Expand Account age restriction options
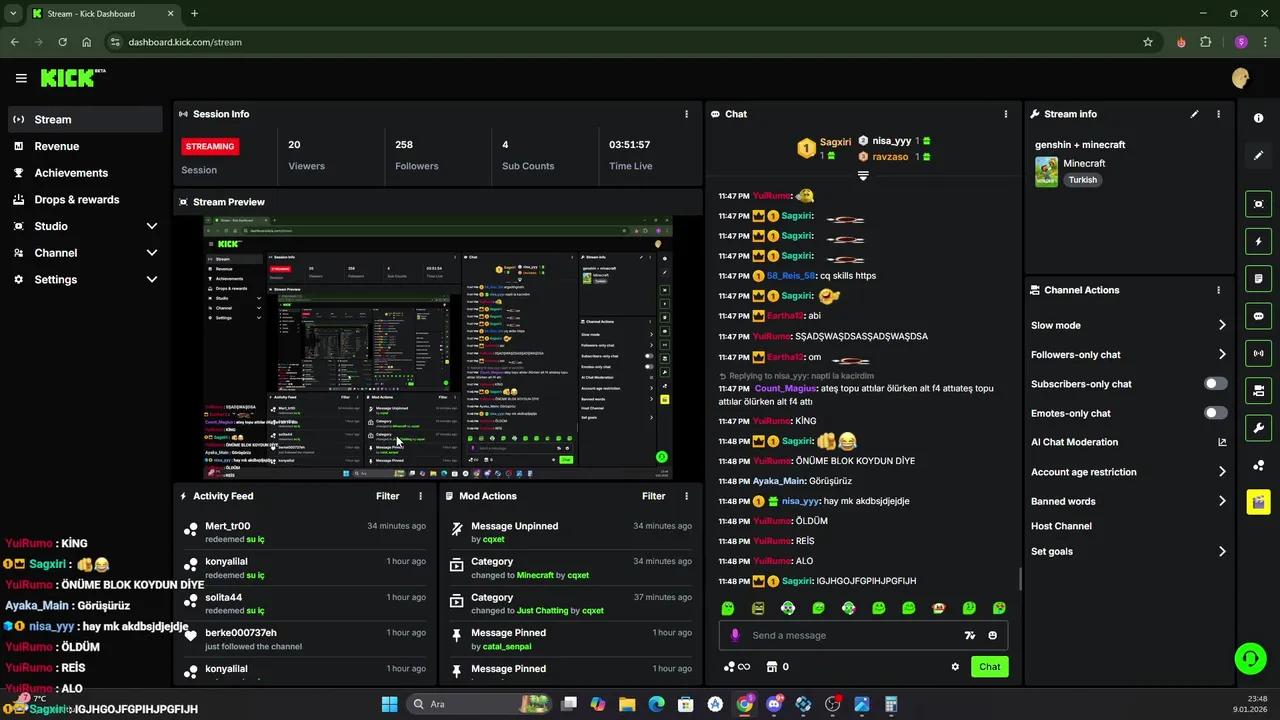The width and height of the screenshot is (1280, 720). [x=1222, y=472]
